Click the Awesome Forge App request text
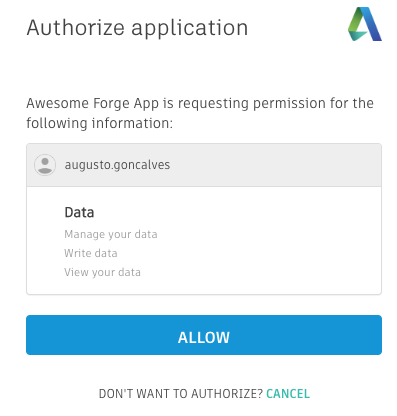This screenshot has height=416, width=397. point(200,113)
